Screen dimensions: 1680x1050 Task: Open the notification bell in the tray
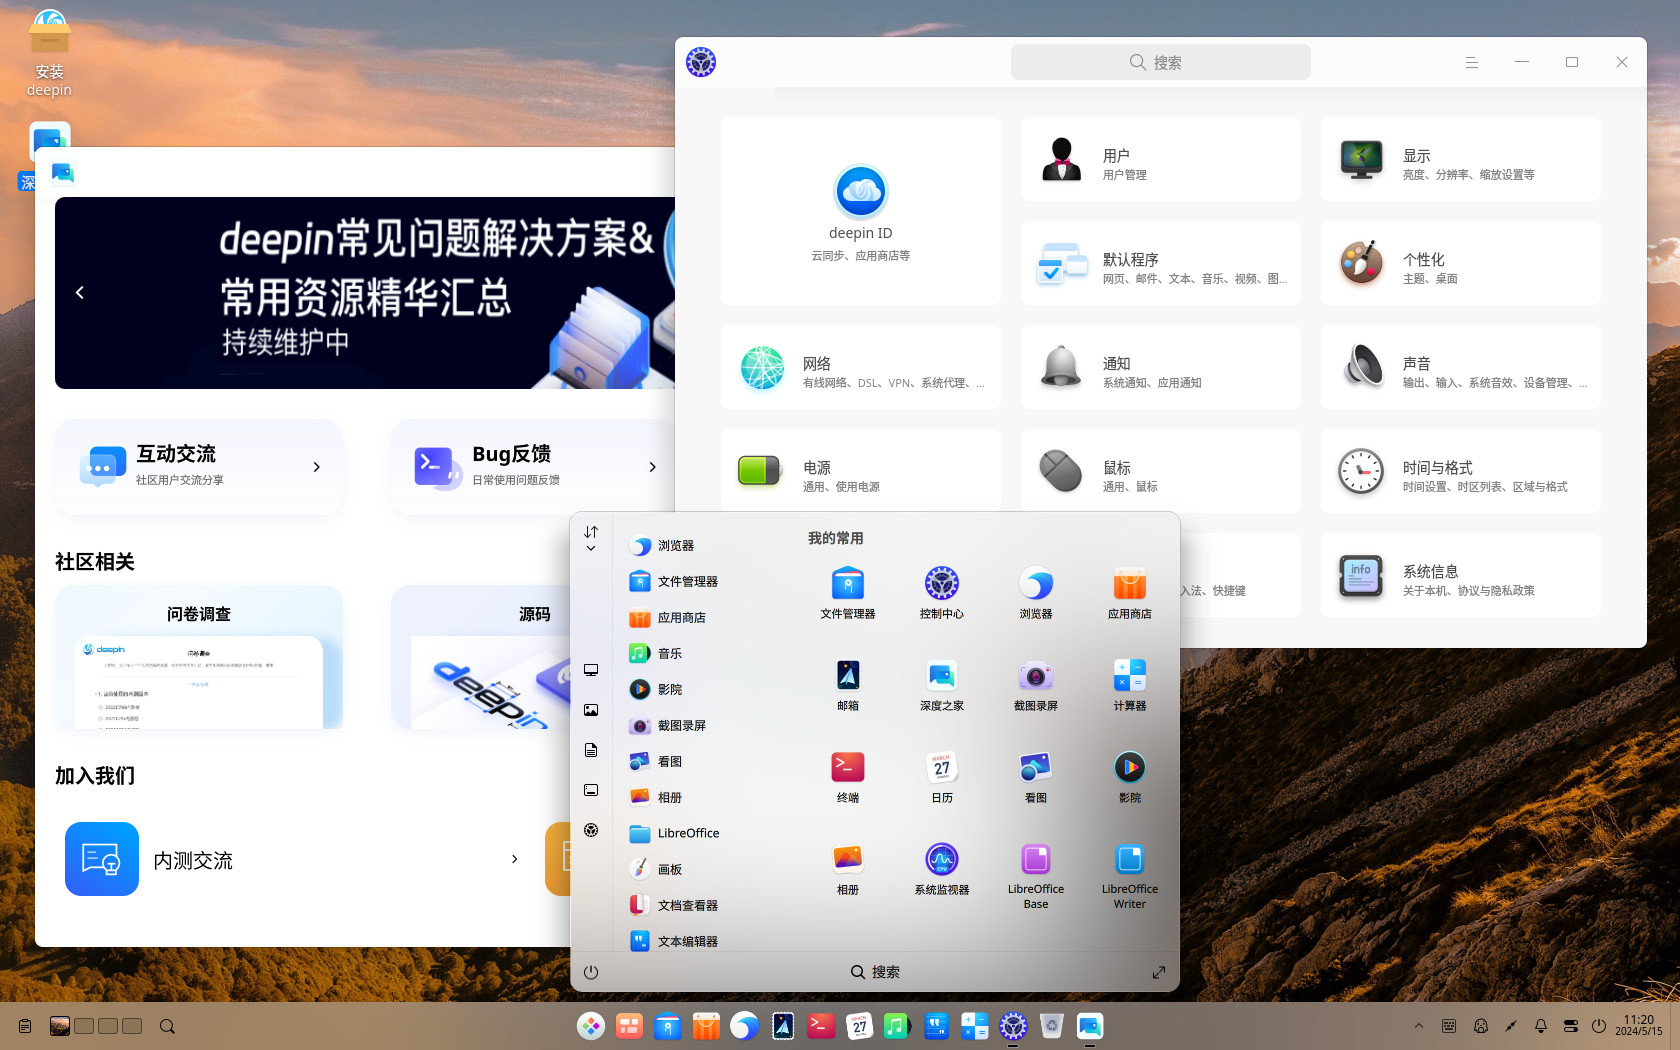tap(1541, 1026)
